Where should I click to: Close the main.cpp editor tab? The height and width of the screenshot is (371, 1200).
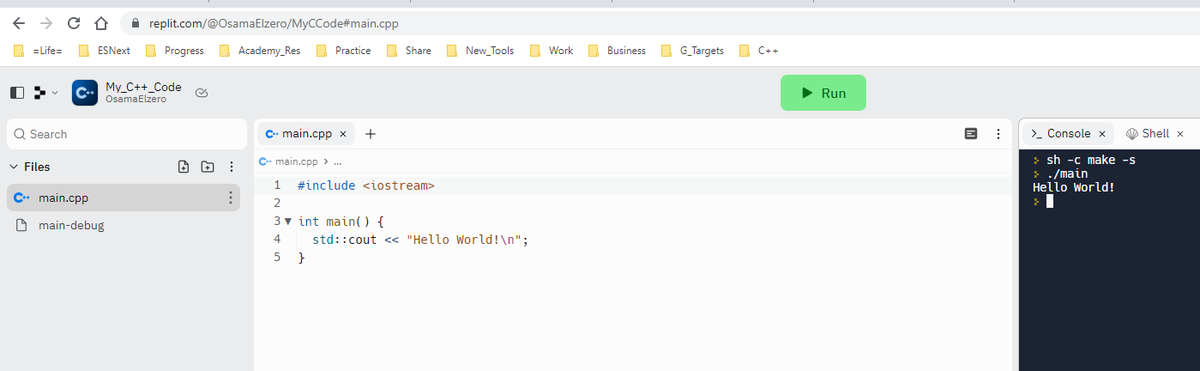coord(343,134)
